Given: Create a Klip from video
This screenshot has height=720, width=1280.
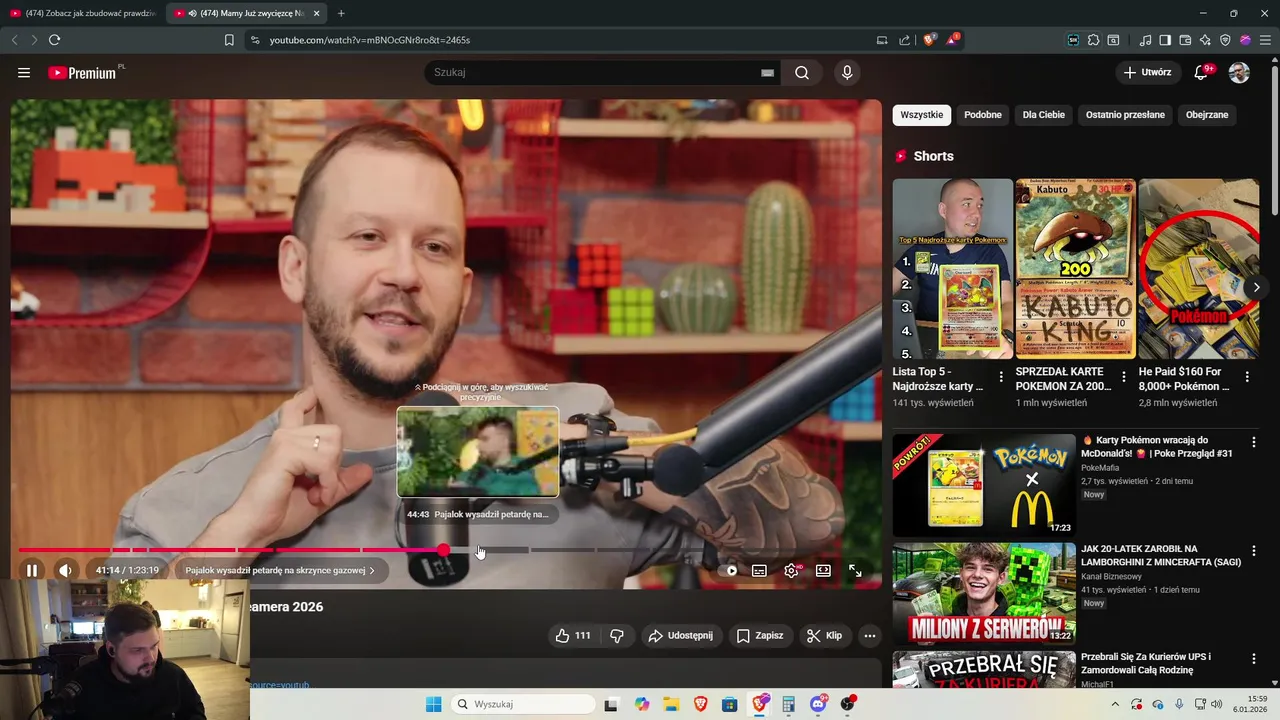Looking at the screenshot, I should point(825,635).
